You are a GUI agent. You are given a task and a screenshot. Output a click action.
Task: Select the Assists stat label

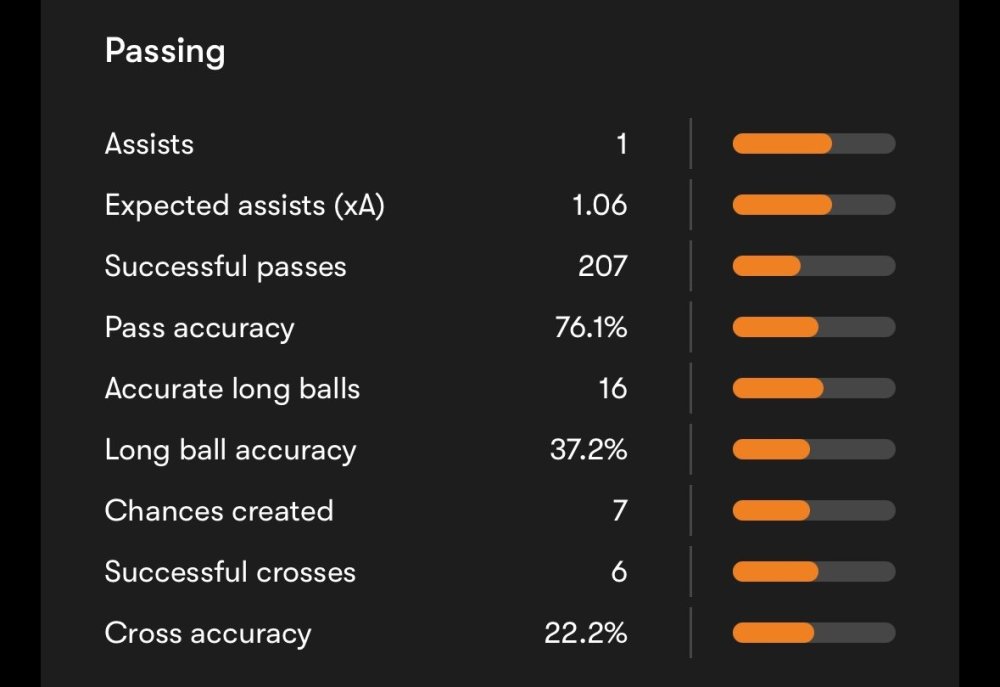pyautogui.click(x=149, y=144)
